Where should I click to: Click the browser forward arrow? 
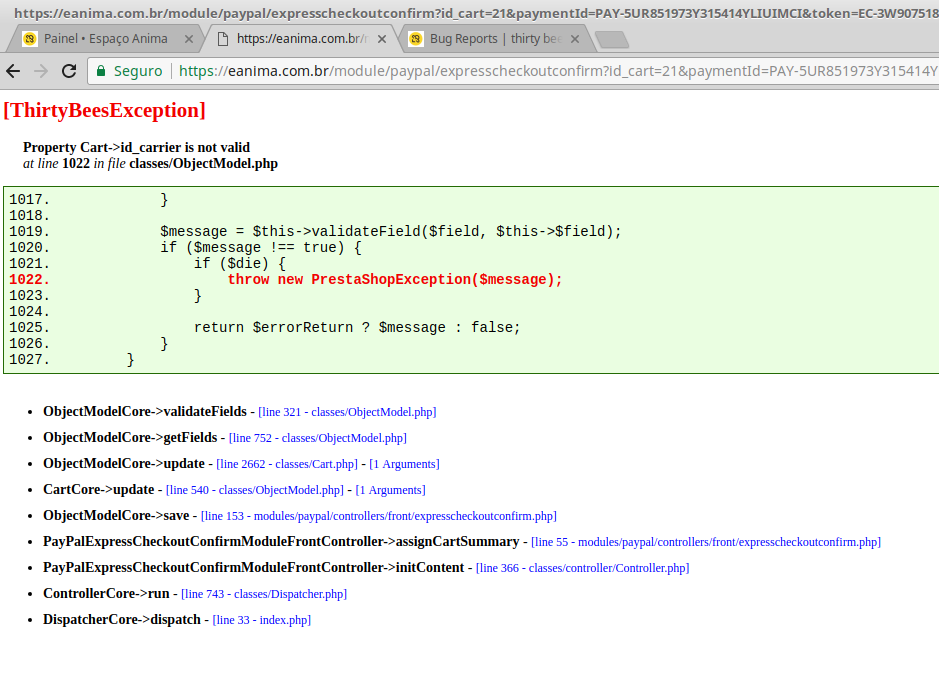(x=41, y=71)
